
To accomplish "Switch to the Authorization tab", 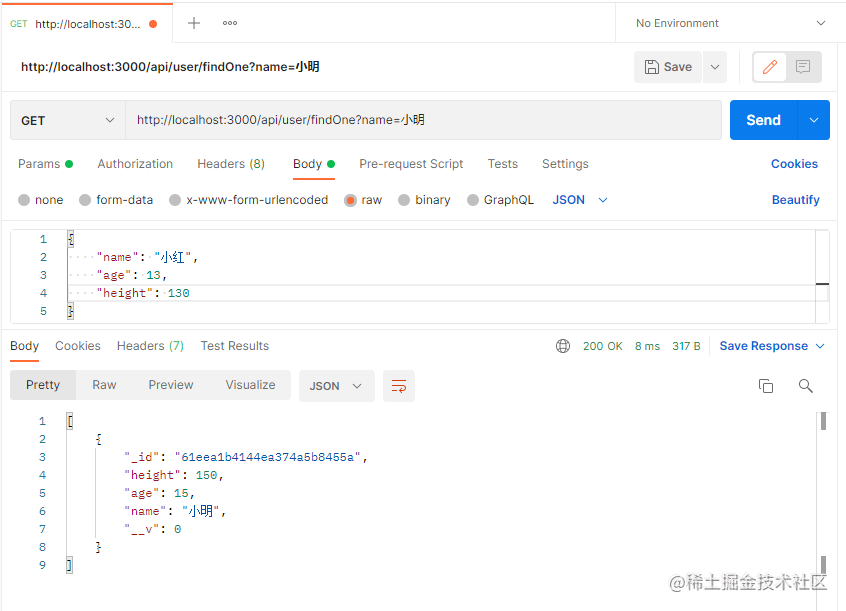I will coord(135,164).
